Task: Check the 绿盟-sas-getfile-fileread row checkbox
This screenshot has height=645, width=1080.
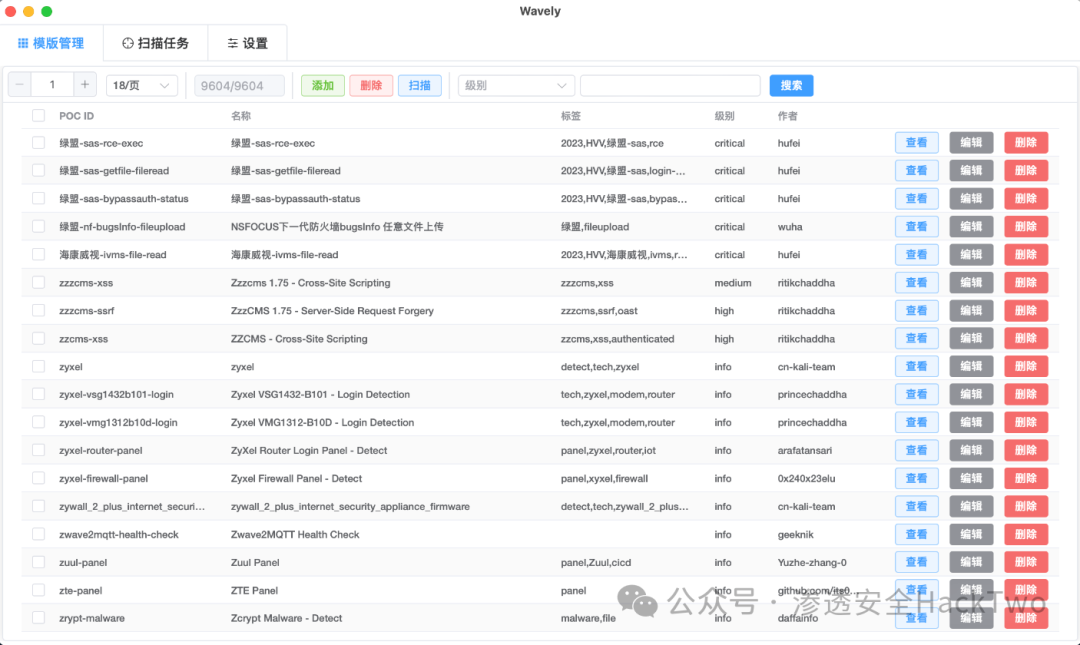Action: click(x=39, y=170)
